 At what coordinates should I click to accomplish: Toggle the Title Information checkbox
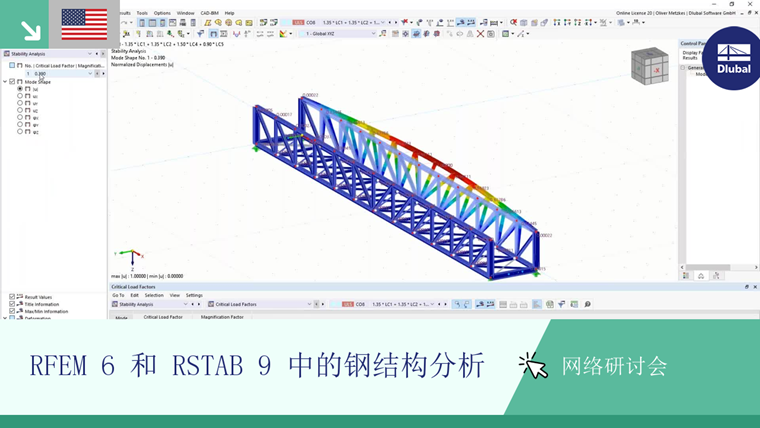[12, 303]
